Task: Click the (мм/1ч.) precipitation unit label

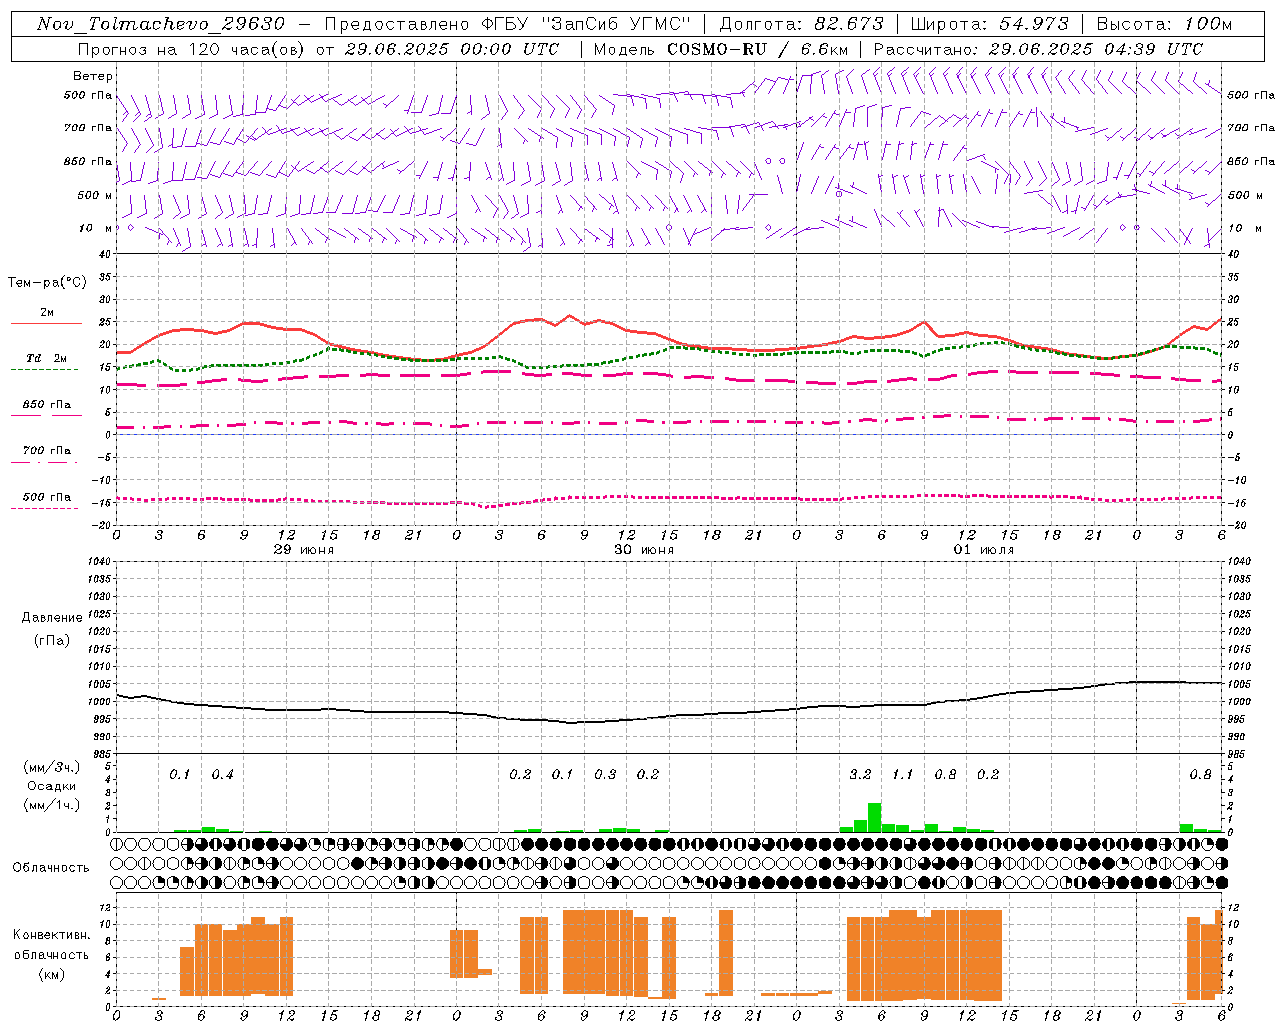Action: pos(52,805)
